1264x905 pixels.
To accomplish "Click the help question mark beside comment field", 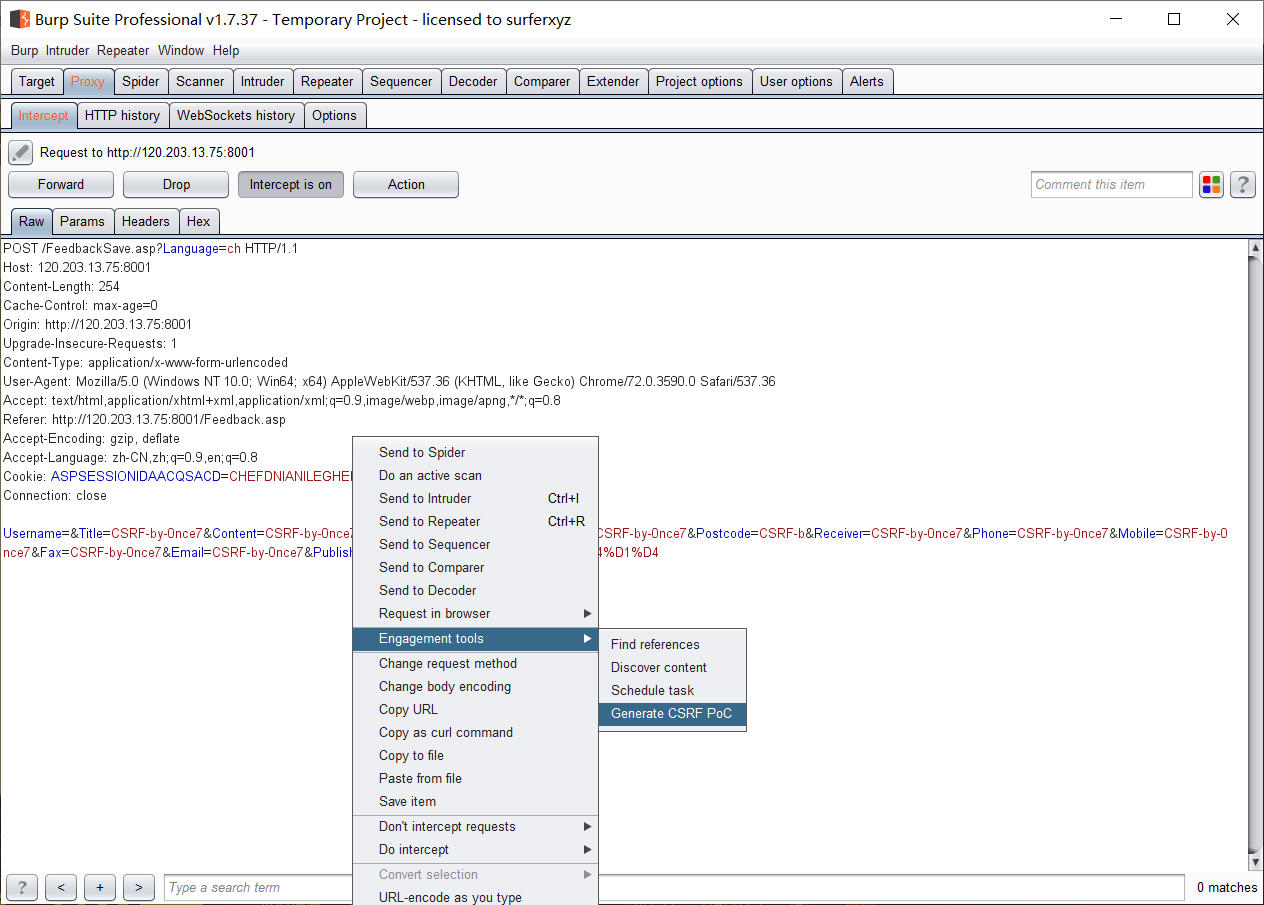I will click(x=1243, y=184).
